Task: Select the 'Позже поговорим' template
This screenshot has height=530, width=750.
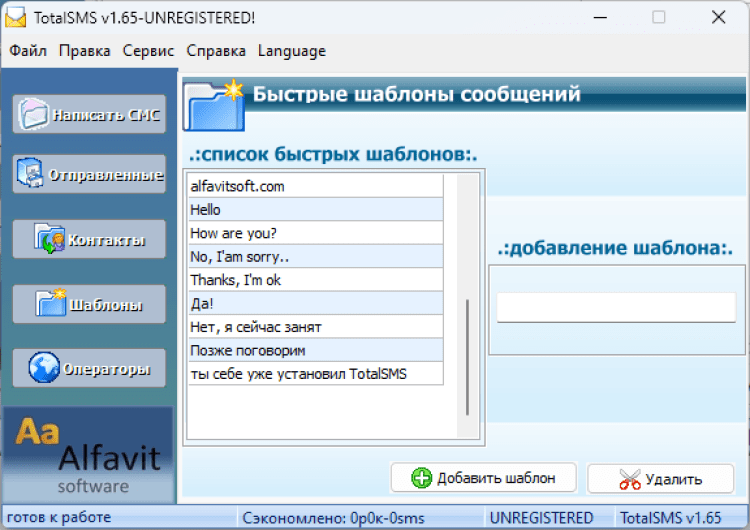Action: (316, 350)
